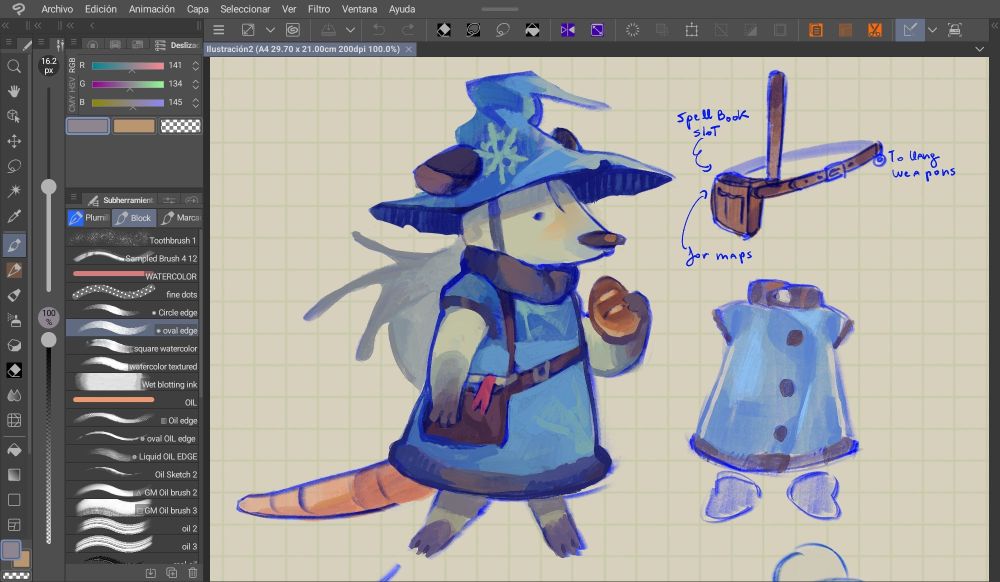Select the Liquid OIL EDGE brush

133,456
